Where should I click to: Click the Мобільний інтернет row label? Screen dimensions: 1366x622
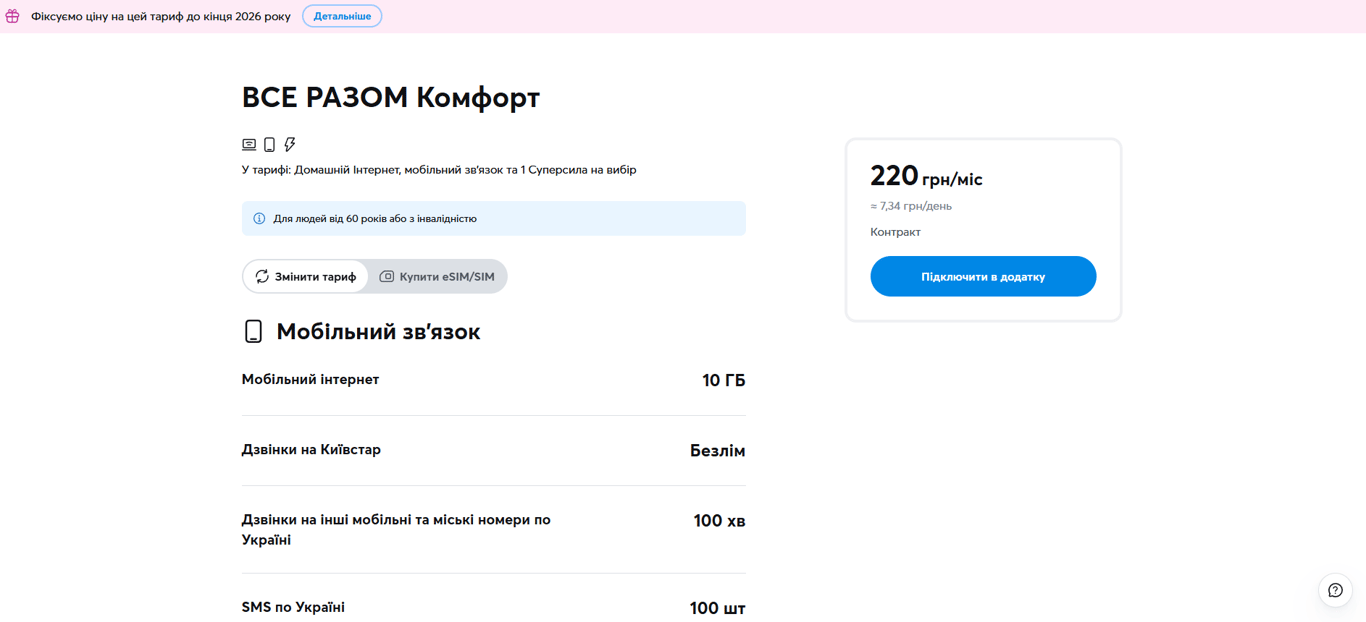coord(310,380)
